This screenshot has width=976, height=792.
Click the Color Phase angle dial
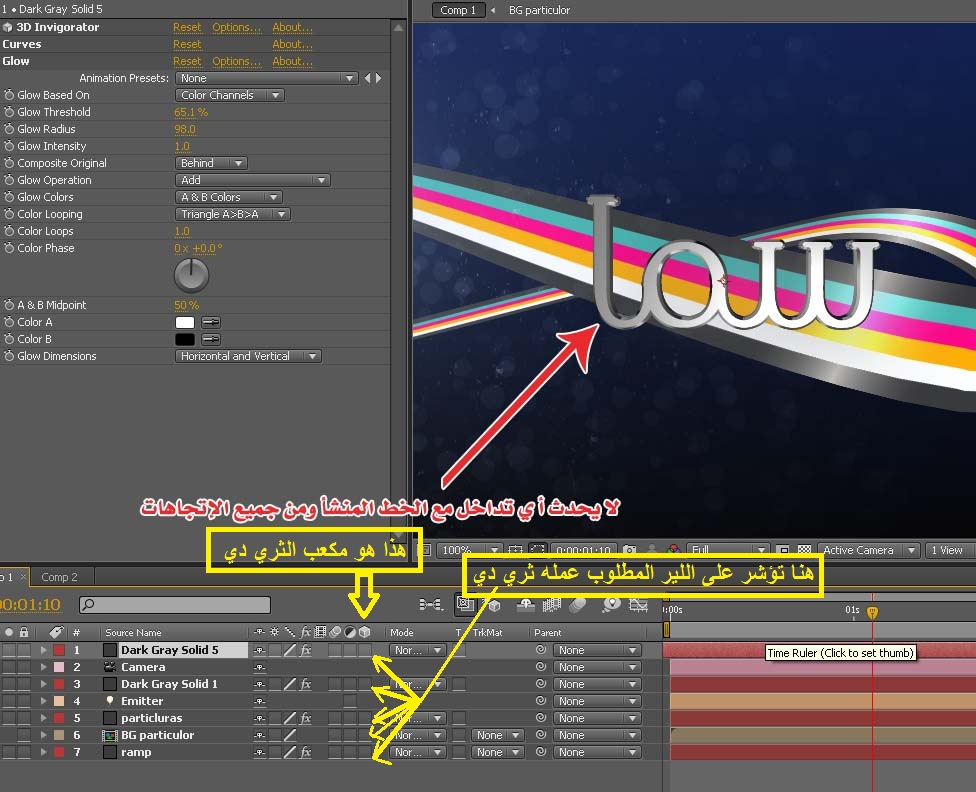[x=191, y=275]
